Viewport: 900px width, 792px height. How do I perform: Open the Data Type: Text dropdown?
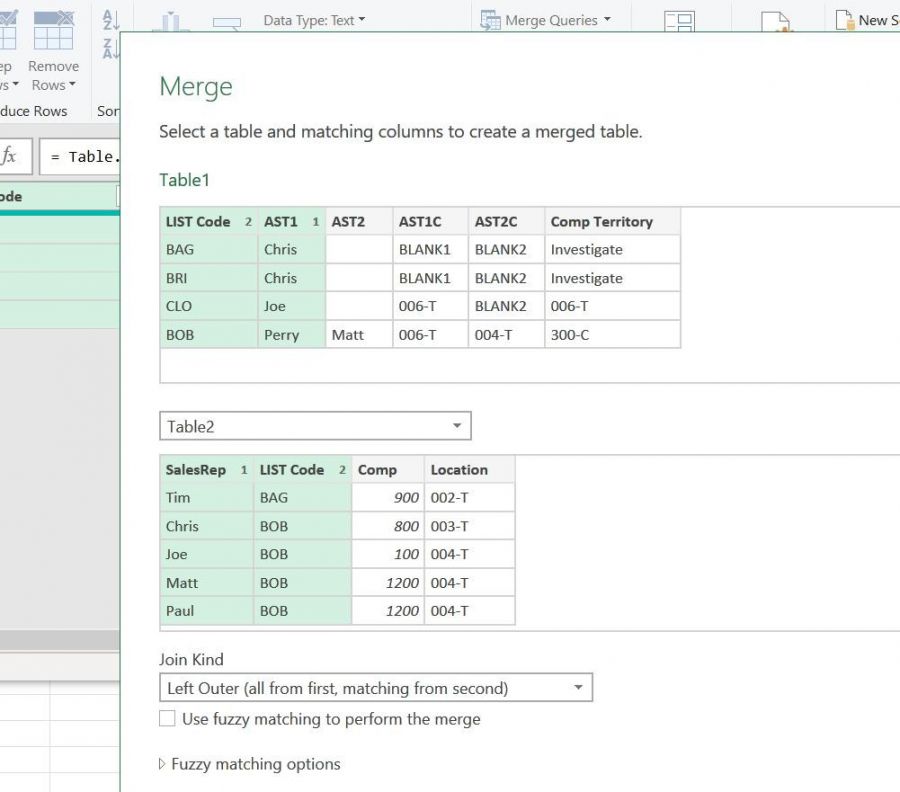314,21
